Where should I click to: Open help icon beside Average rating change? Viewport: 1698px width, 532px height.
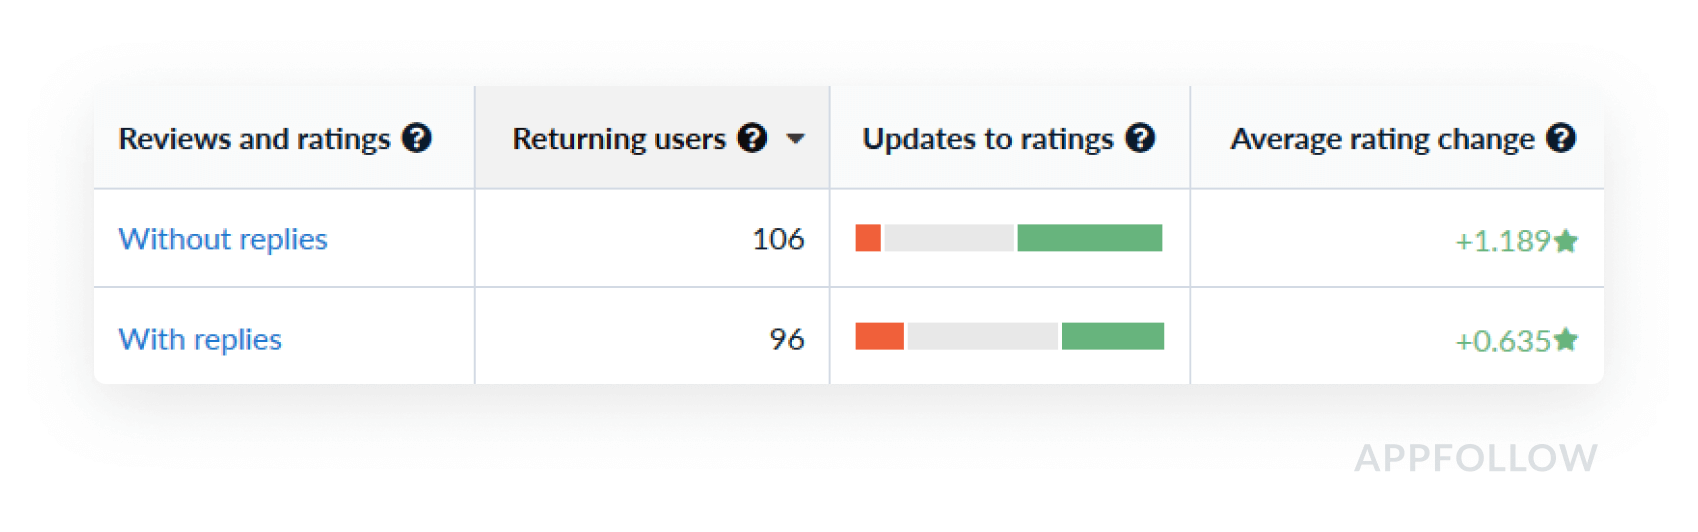point(1561,138)
